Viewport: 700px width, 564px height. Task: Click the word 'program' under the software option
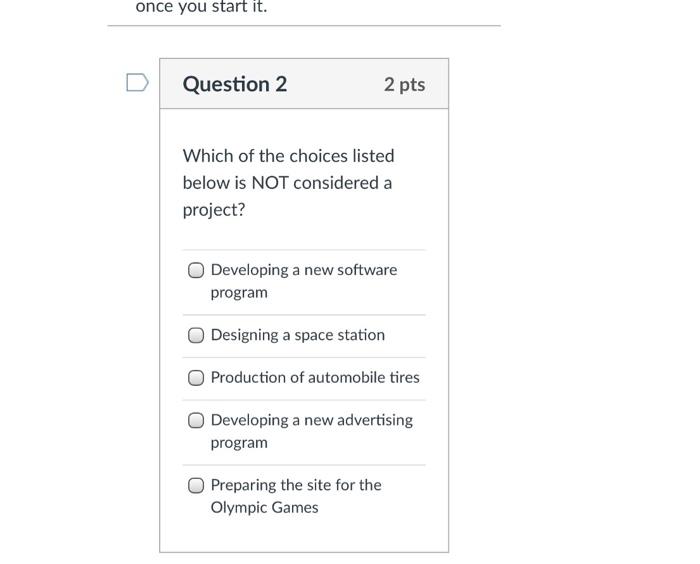tap(239, 292)
